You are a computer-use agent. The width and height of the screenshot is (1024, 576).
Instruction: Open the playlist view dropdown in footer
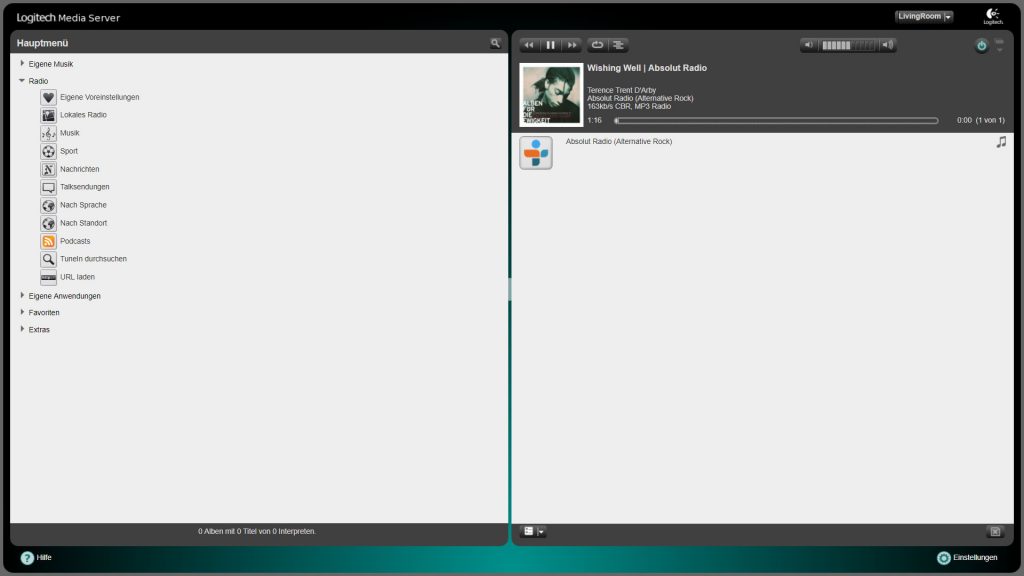tap(533, 532)
